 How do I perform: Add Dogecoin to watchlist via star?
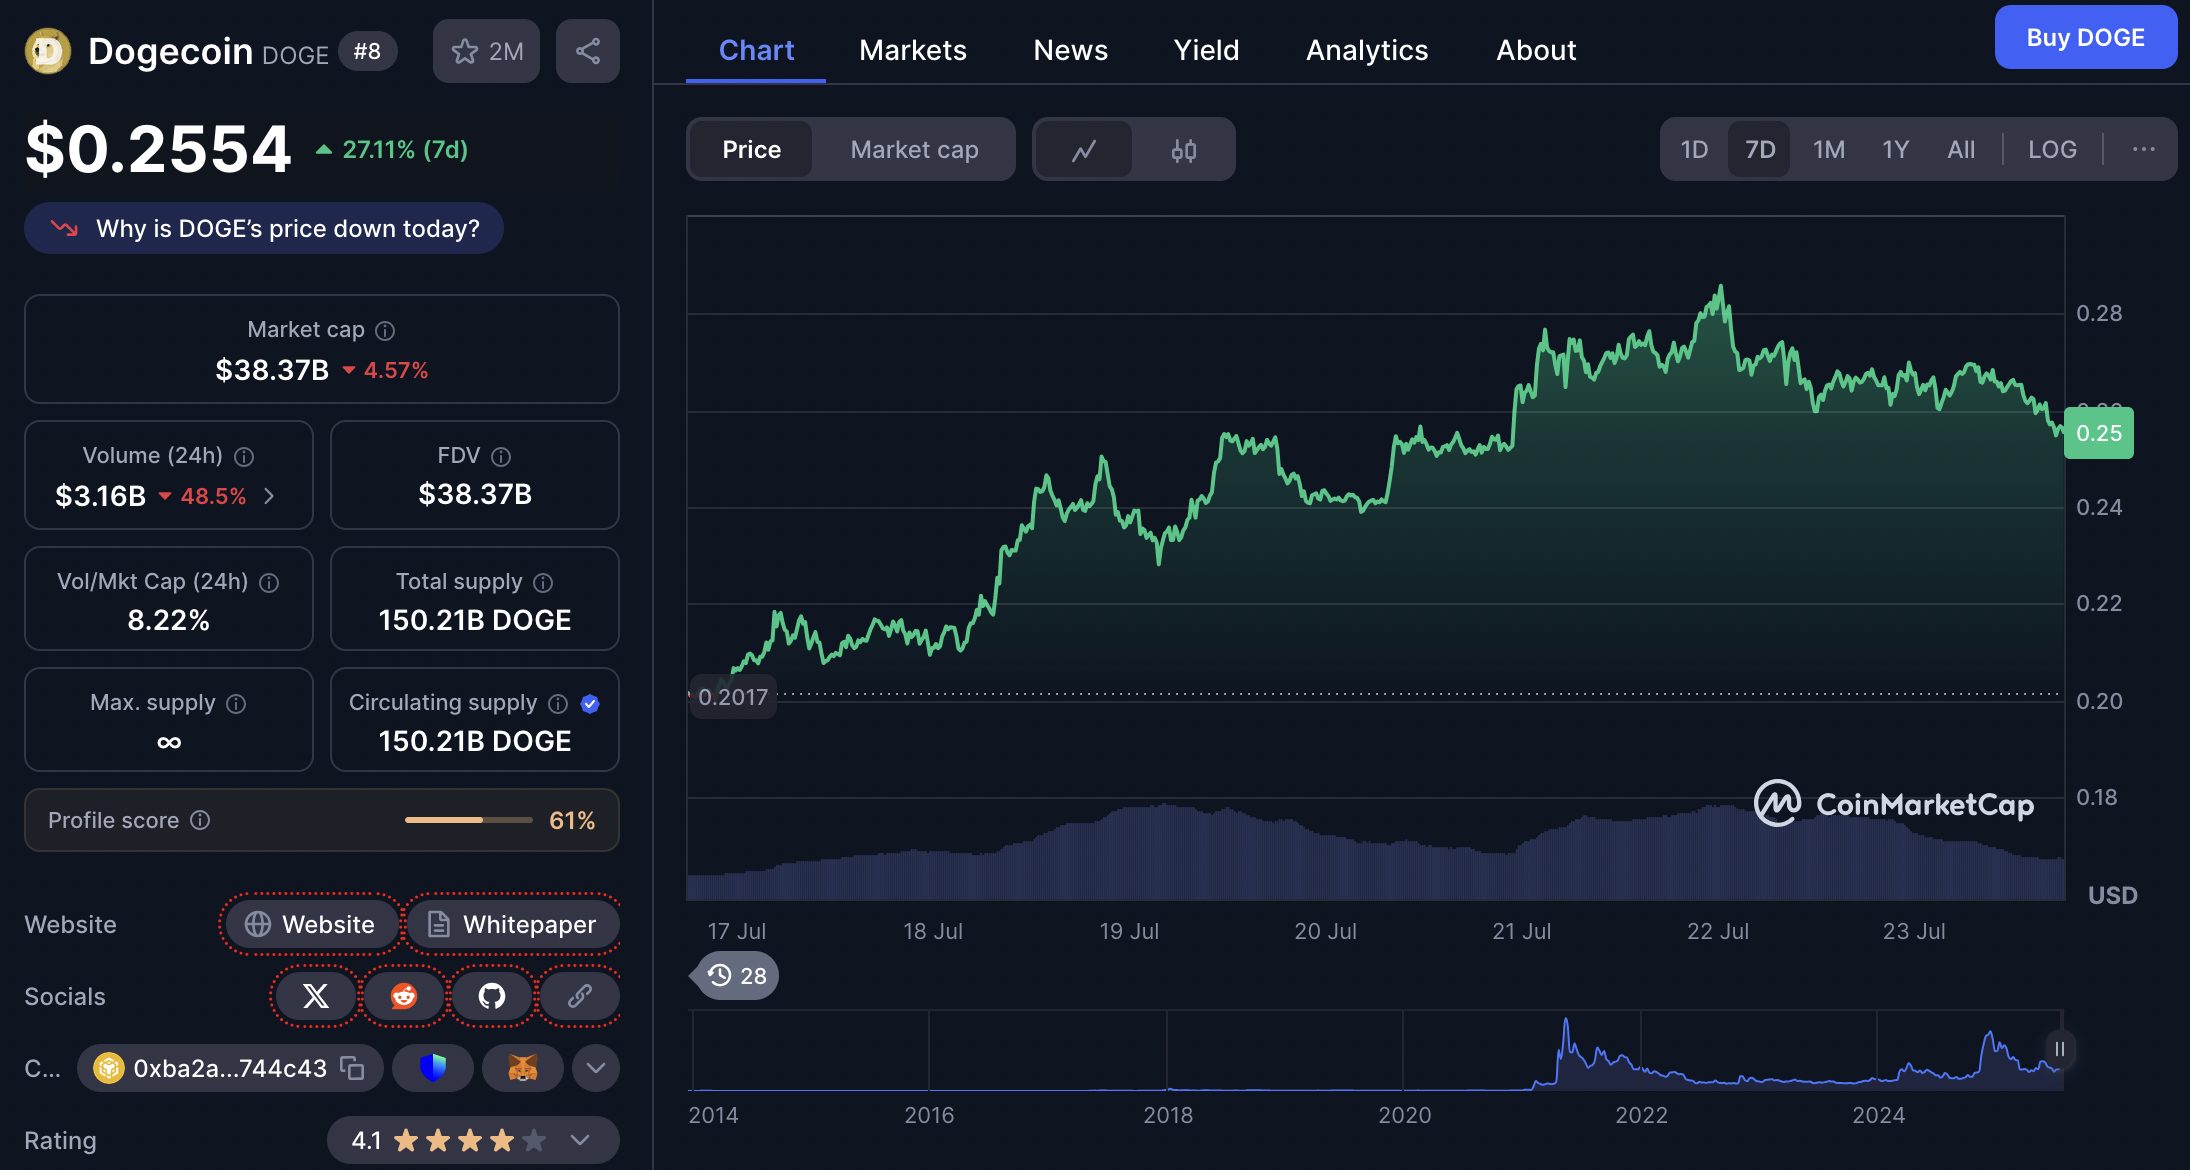pos(486,51)
